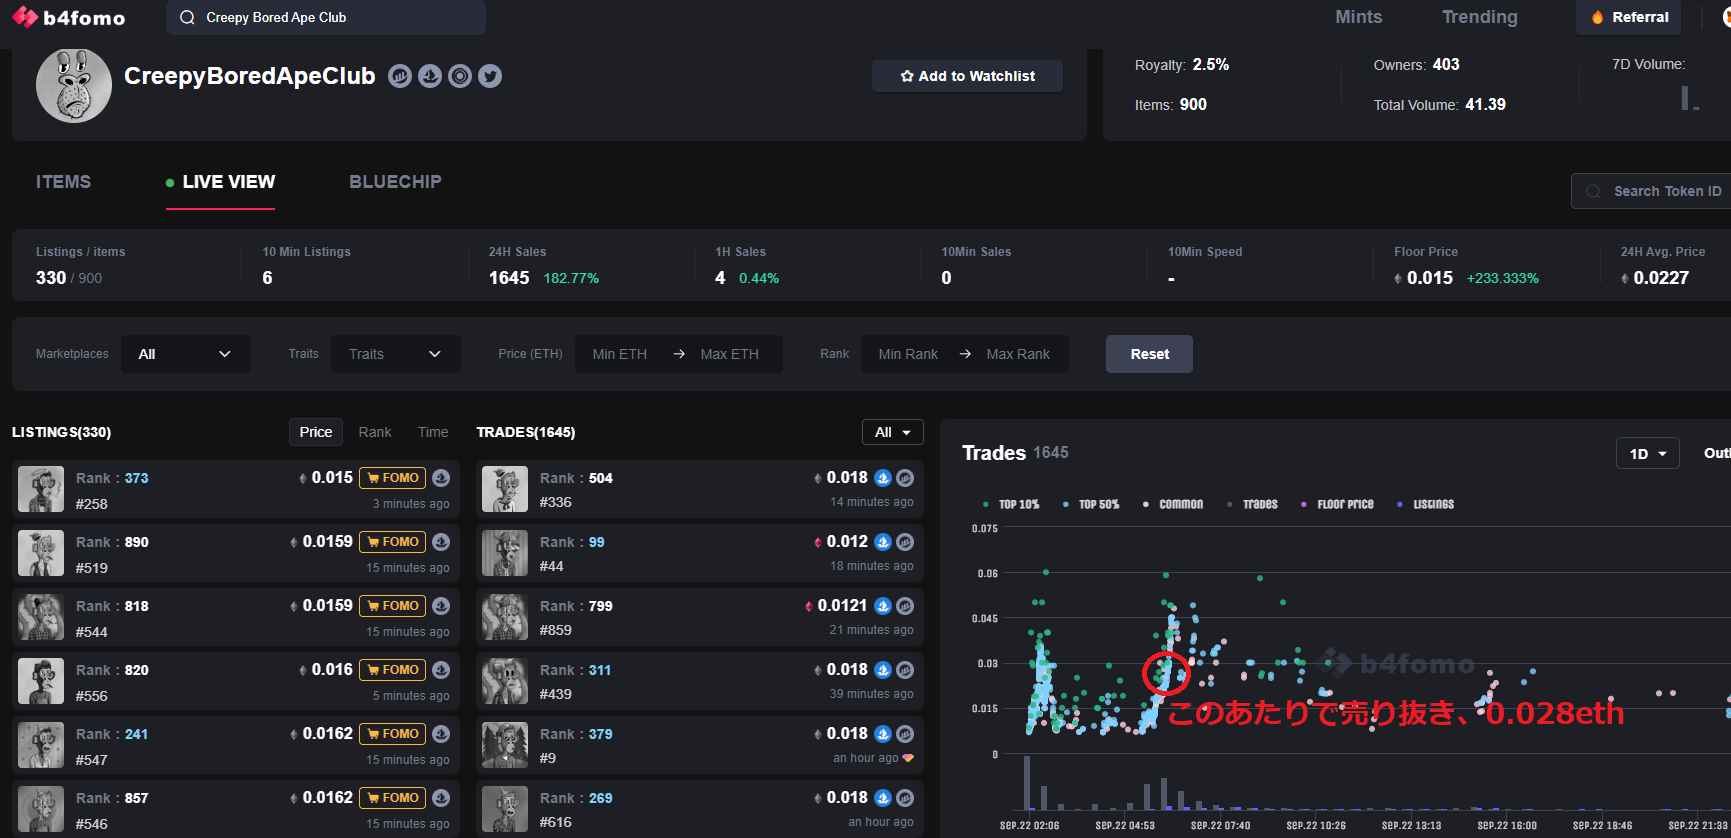Click blue OpenSea icon on trade #859
The height and width of the screenshot is (838, 1731).
click(x=883, y=606)
